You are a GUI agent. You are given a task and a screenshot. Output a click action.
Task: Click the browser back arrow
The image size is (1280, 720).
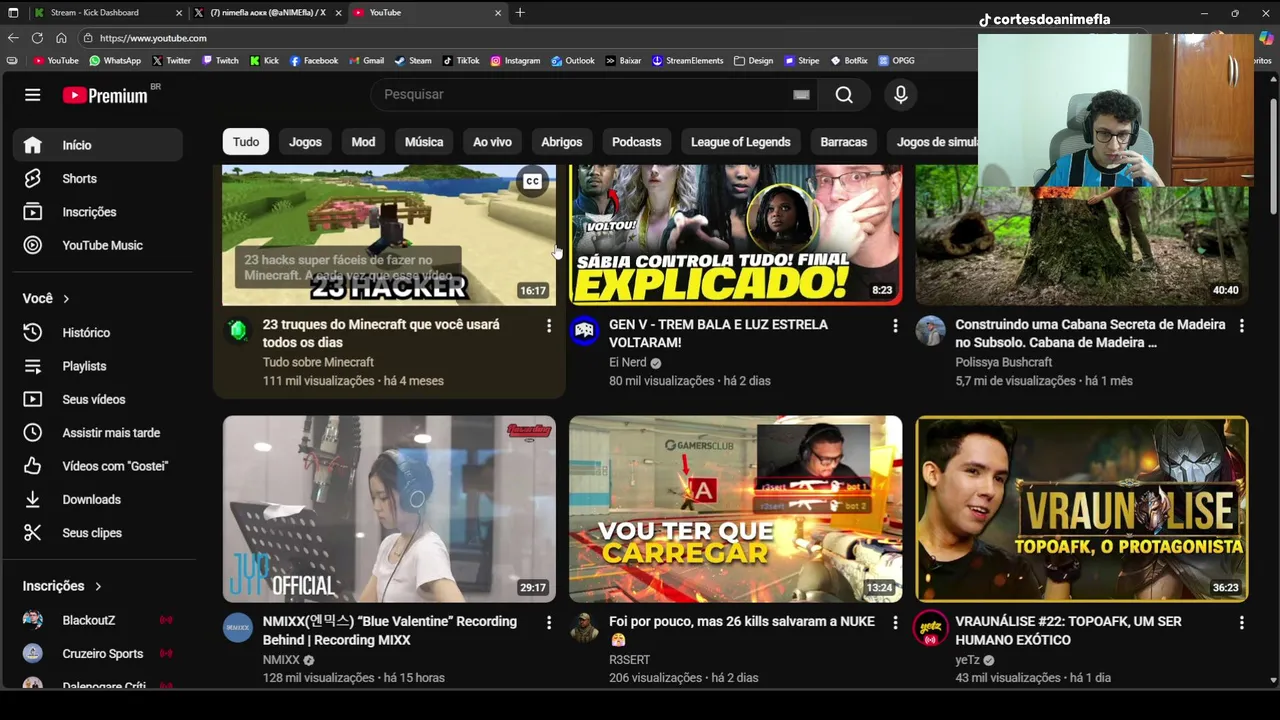point(13,38)
